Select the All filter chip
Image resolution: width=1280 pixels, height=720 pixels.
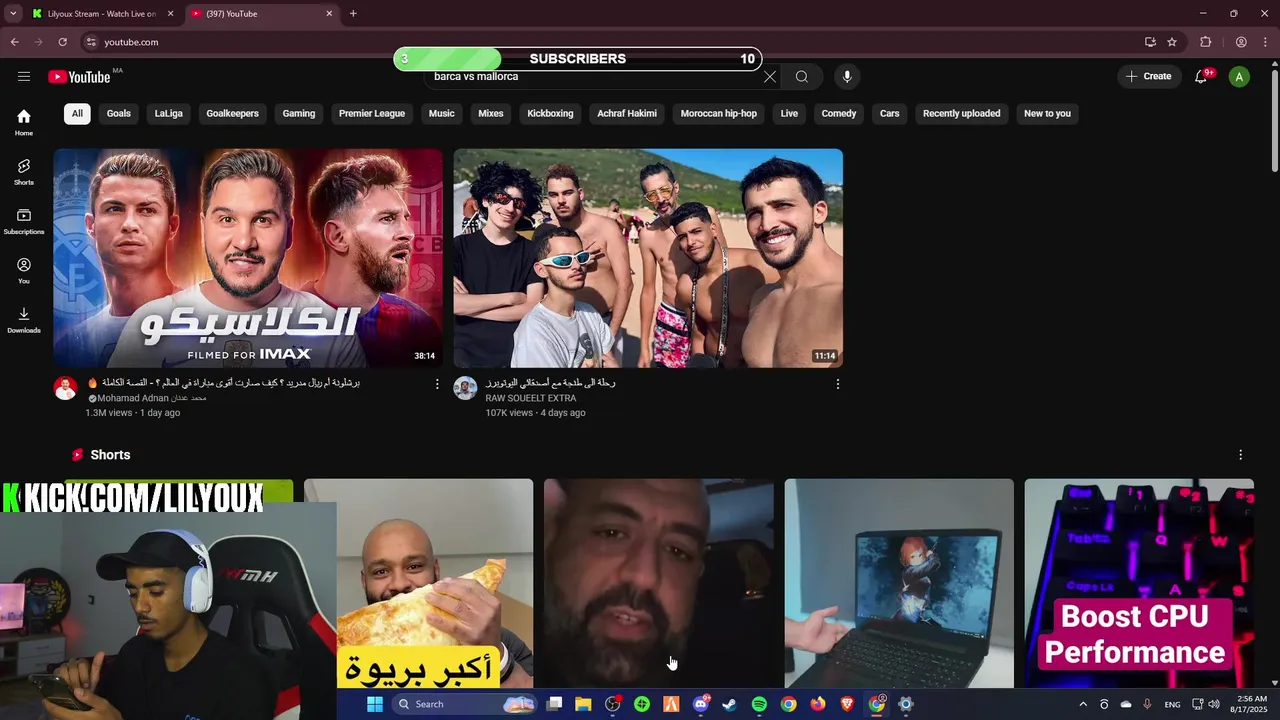pyautogui.click(x=77, y=113)
